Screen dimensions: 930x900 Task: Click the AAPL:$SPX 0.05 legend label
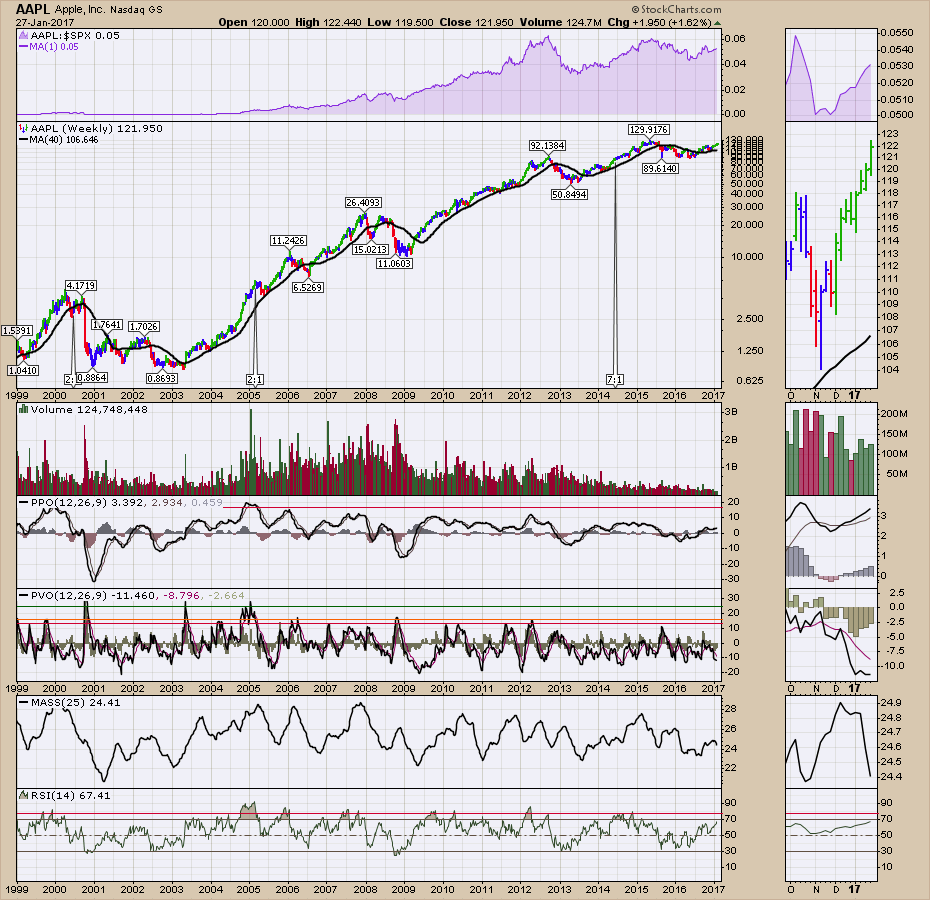pos(75,35)
